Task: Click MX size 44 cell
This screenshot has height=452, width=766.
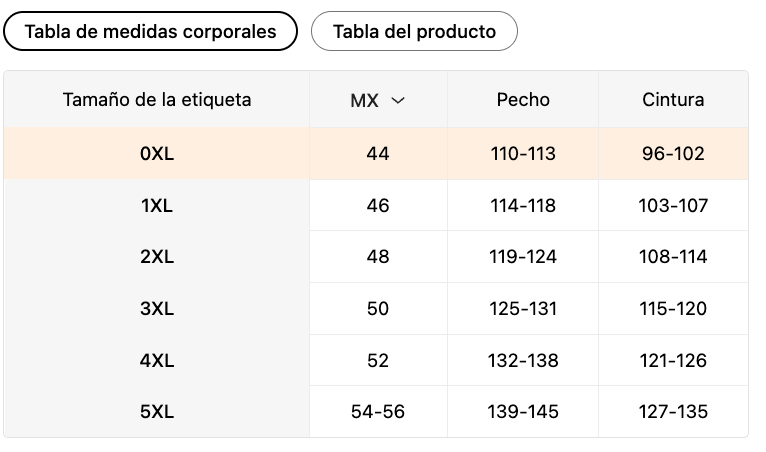Action: click(378, 154)
